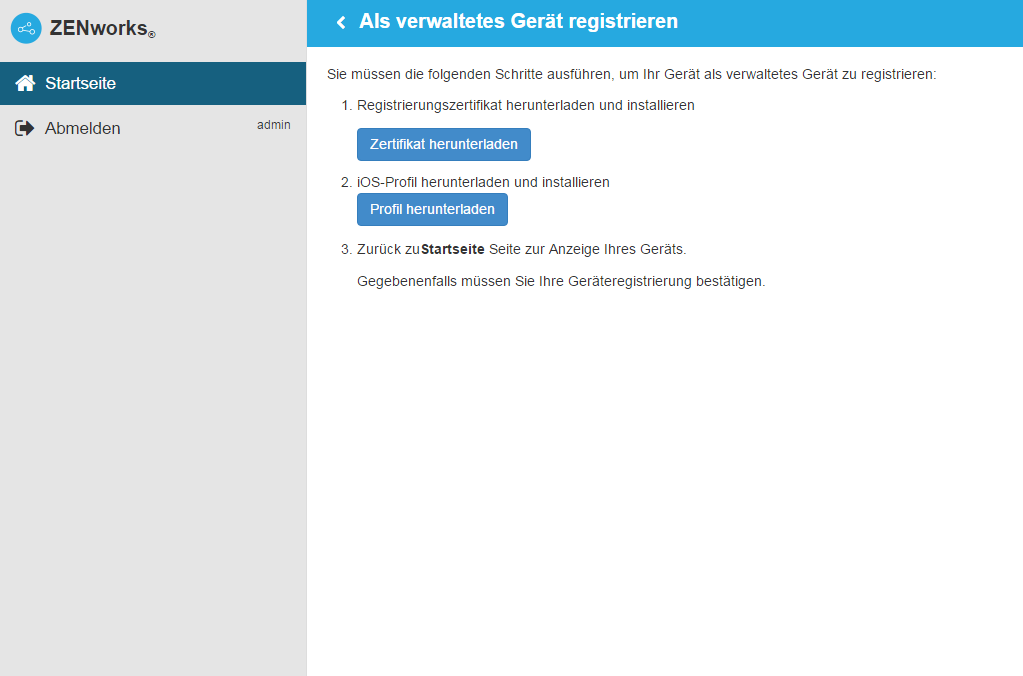Click the ZENworks round logo icon
The width and height of the screenshot is (1023, 676).
point(26,28)
